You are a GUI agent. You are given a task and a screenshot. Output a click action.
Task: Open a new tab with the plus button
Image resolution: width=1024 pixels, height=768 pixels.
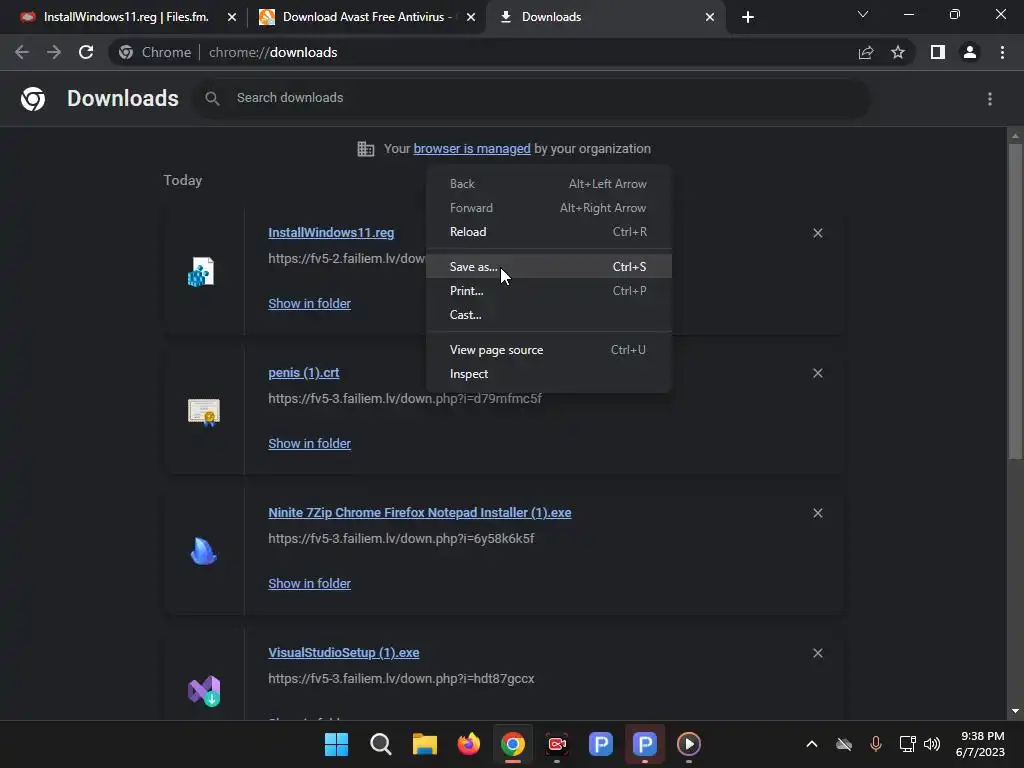(x=748, y=17)
